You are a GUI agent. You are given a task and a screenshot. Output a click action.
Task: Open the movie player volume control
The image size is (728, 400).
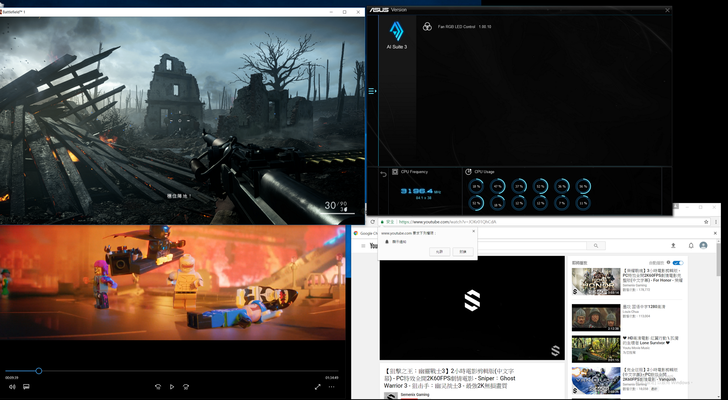tap(11, 386)
